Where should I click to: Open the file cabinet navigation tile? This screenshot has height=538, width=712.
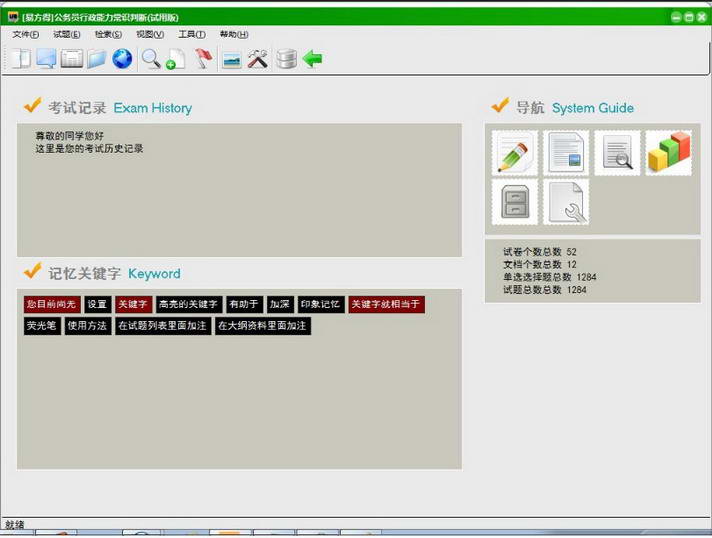tap(515, 201)
